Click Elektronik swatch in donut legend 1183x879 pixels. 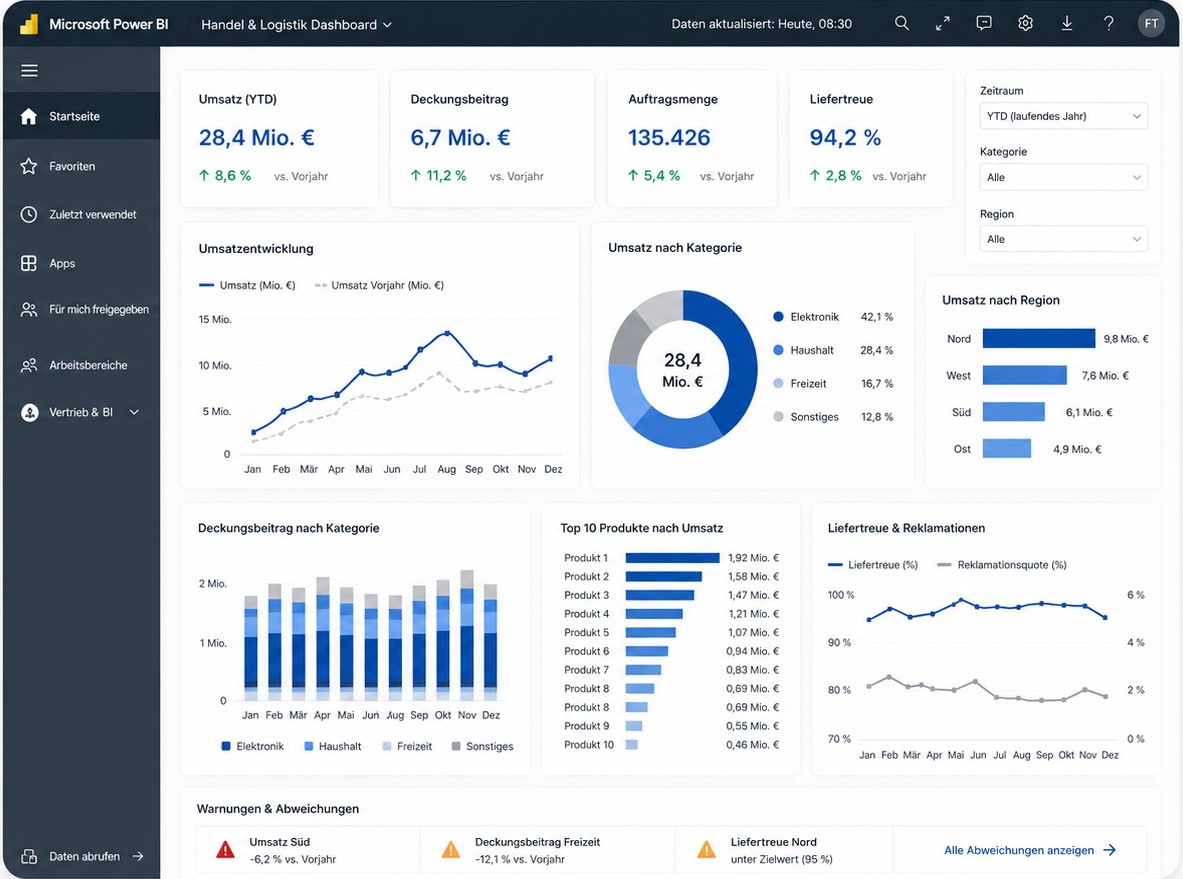779,317
